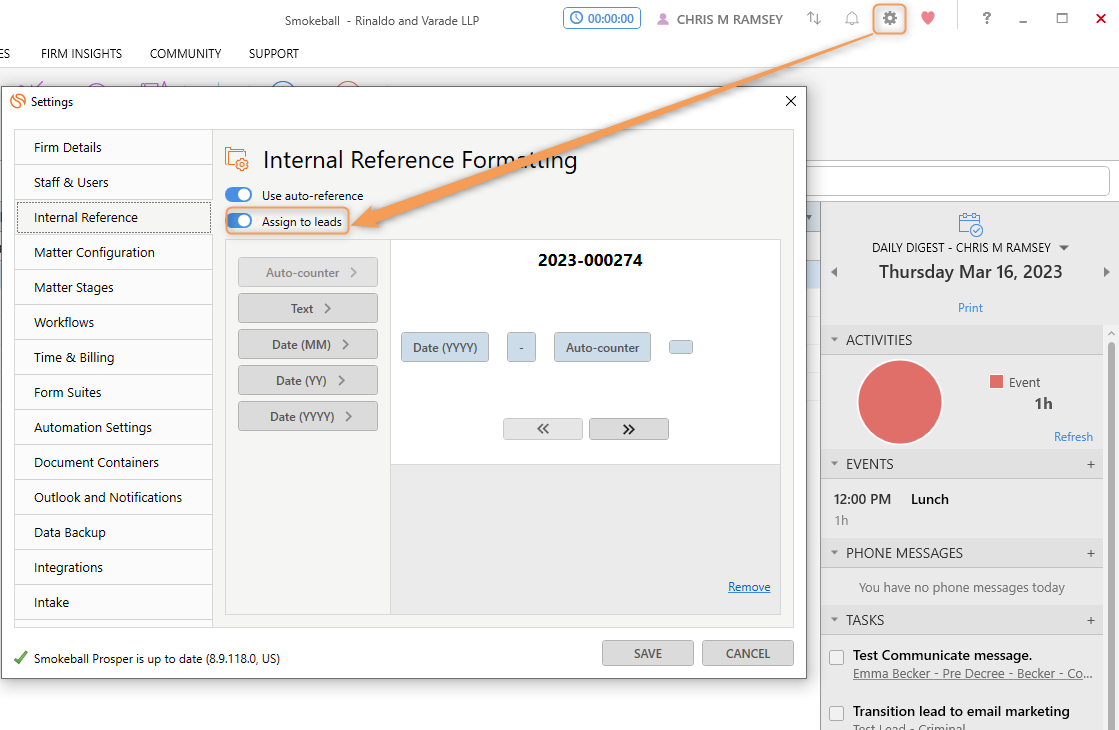Add a new event with plus

1090,465
